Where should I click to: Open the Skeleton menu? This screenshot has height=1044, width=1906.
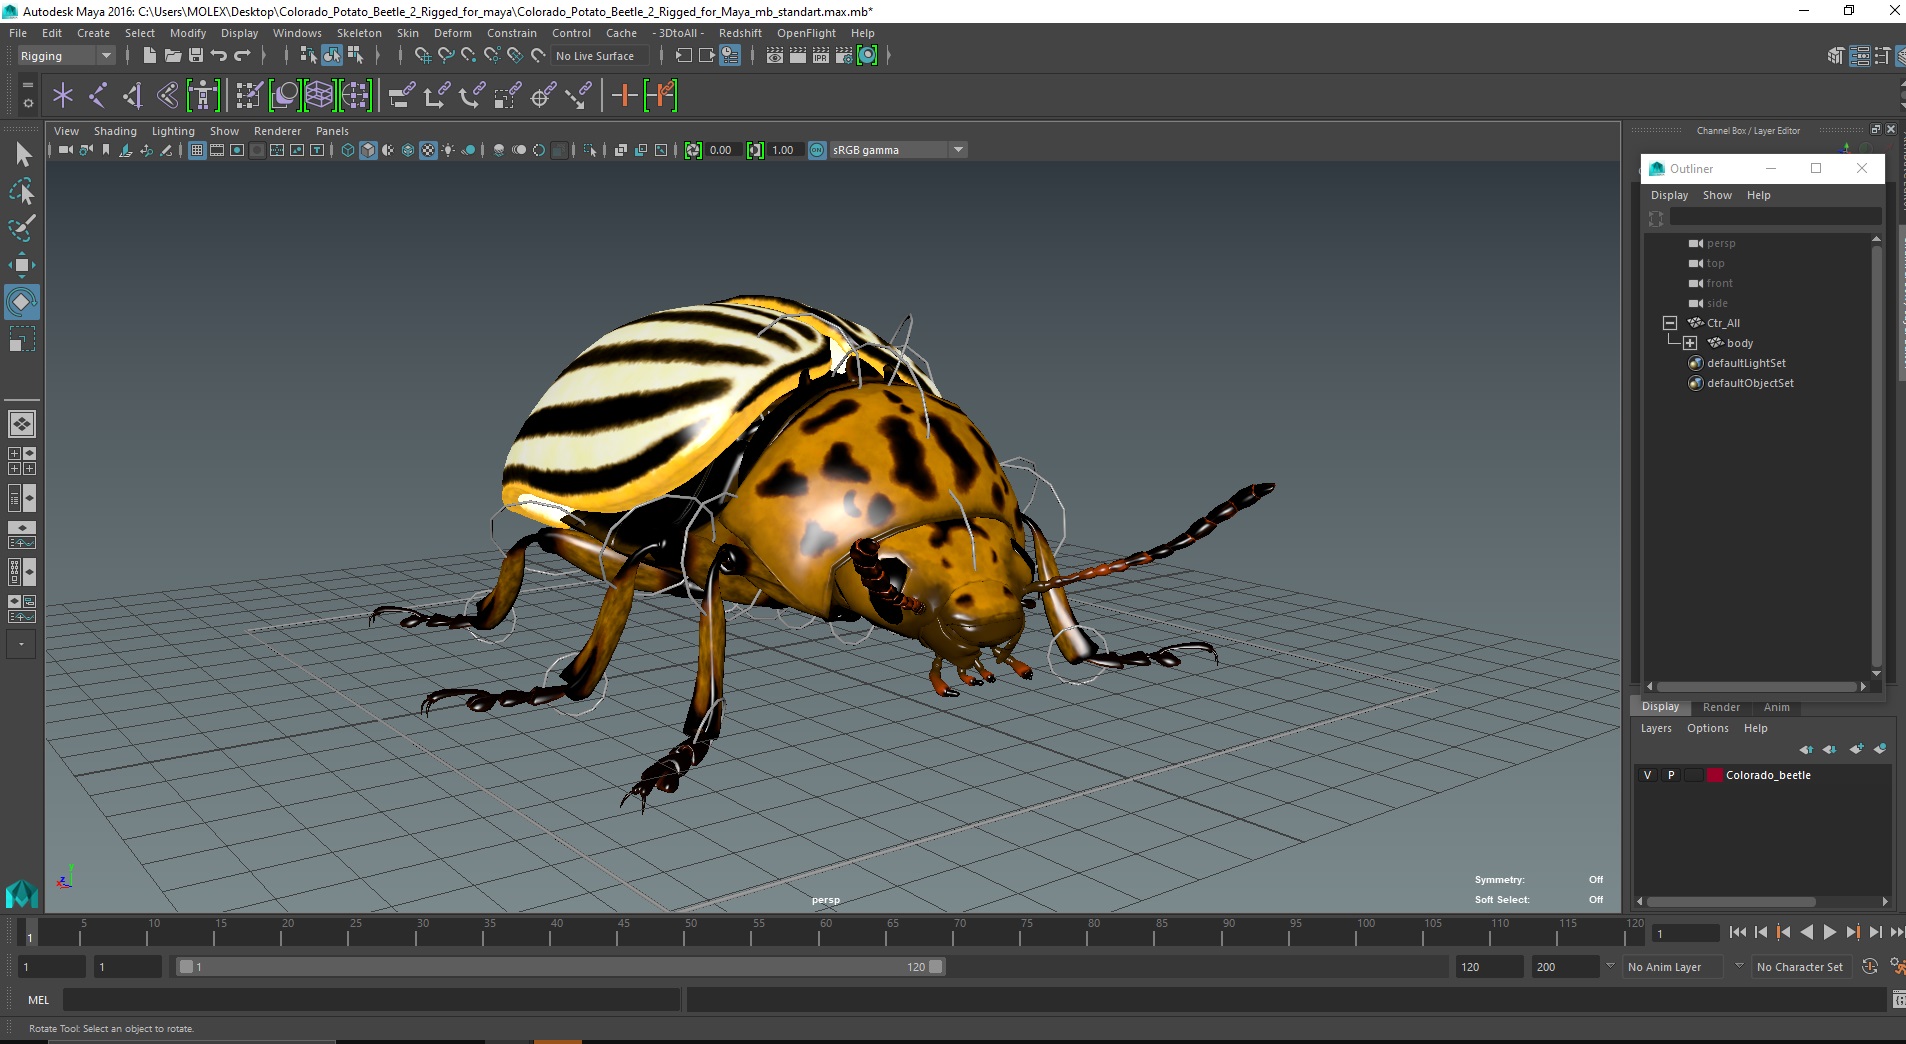click(x=359, y=33)
